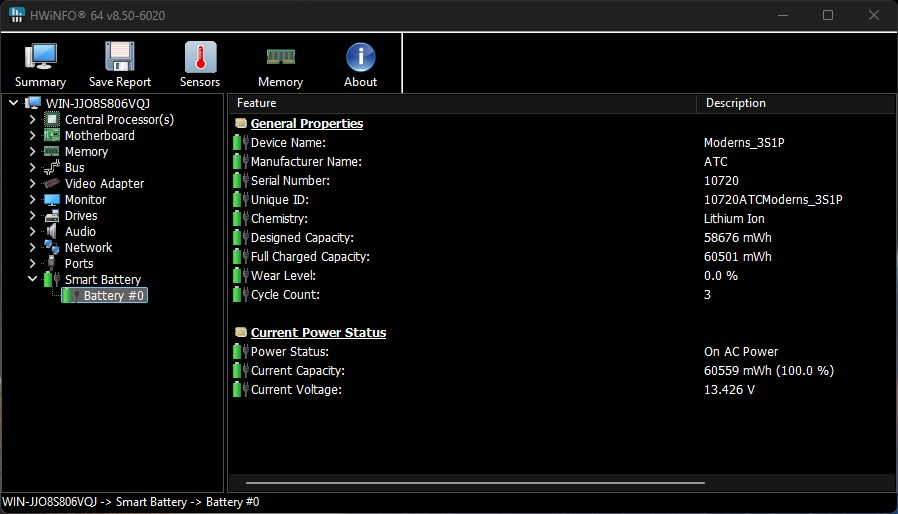898x514 pixels.
Task: Select the Smart Battery tree label
Action: (103, 280)
